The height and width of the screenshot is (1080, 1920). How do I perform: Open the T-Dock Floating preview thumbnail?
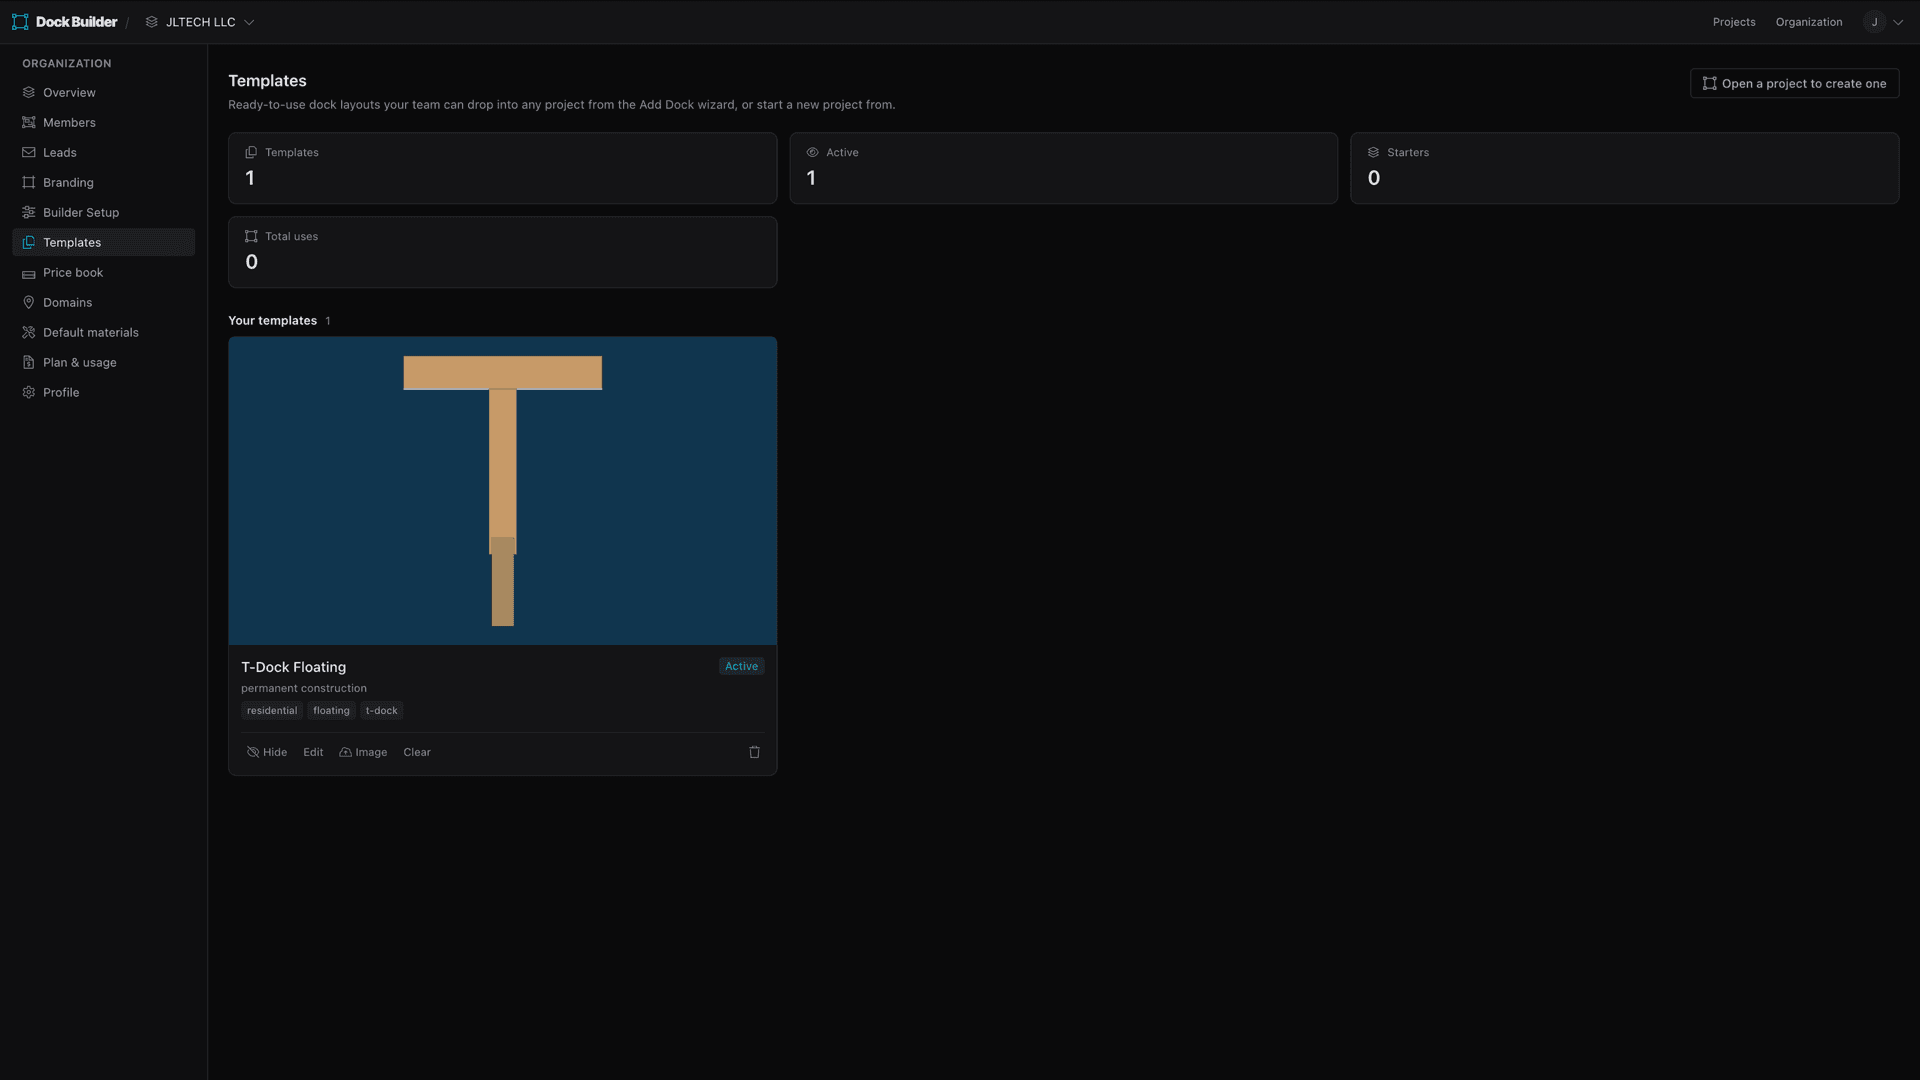point(502,490)
